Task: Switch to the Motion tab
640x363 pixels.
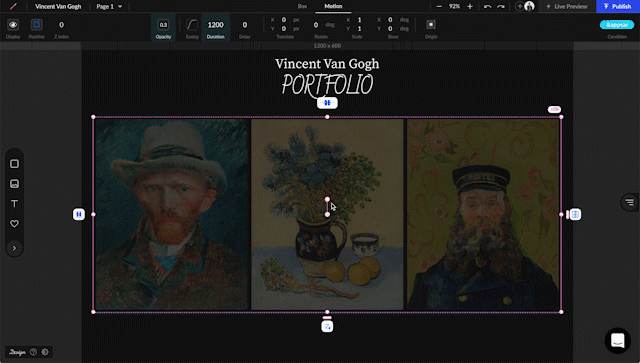Action: click(333, 6)
